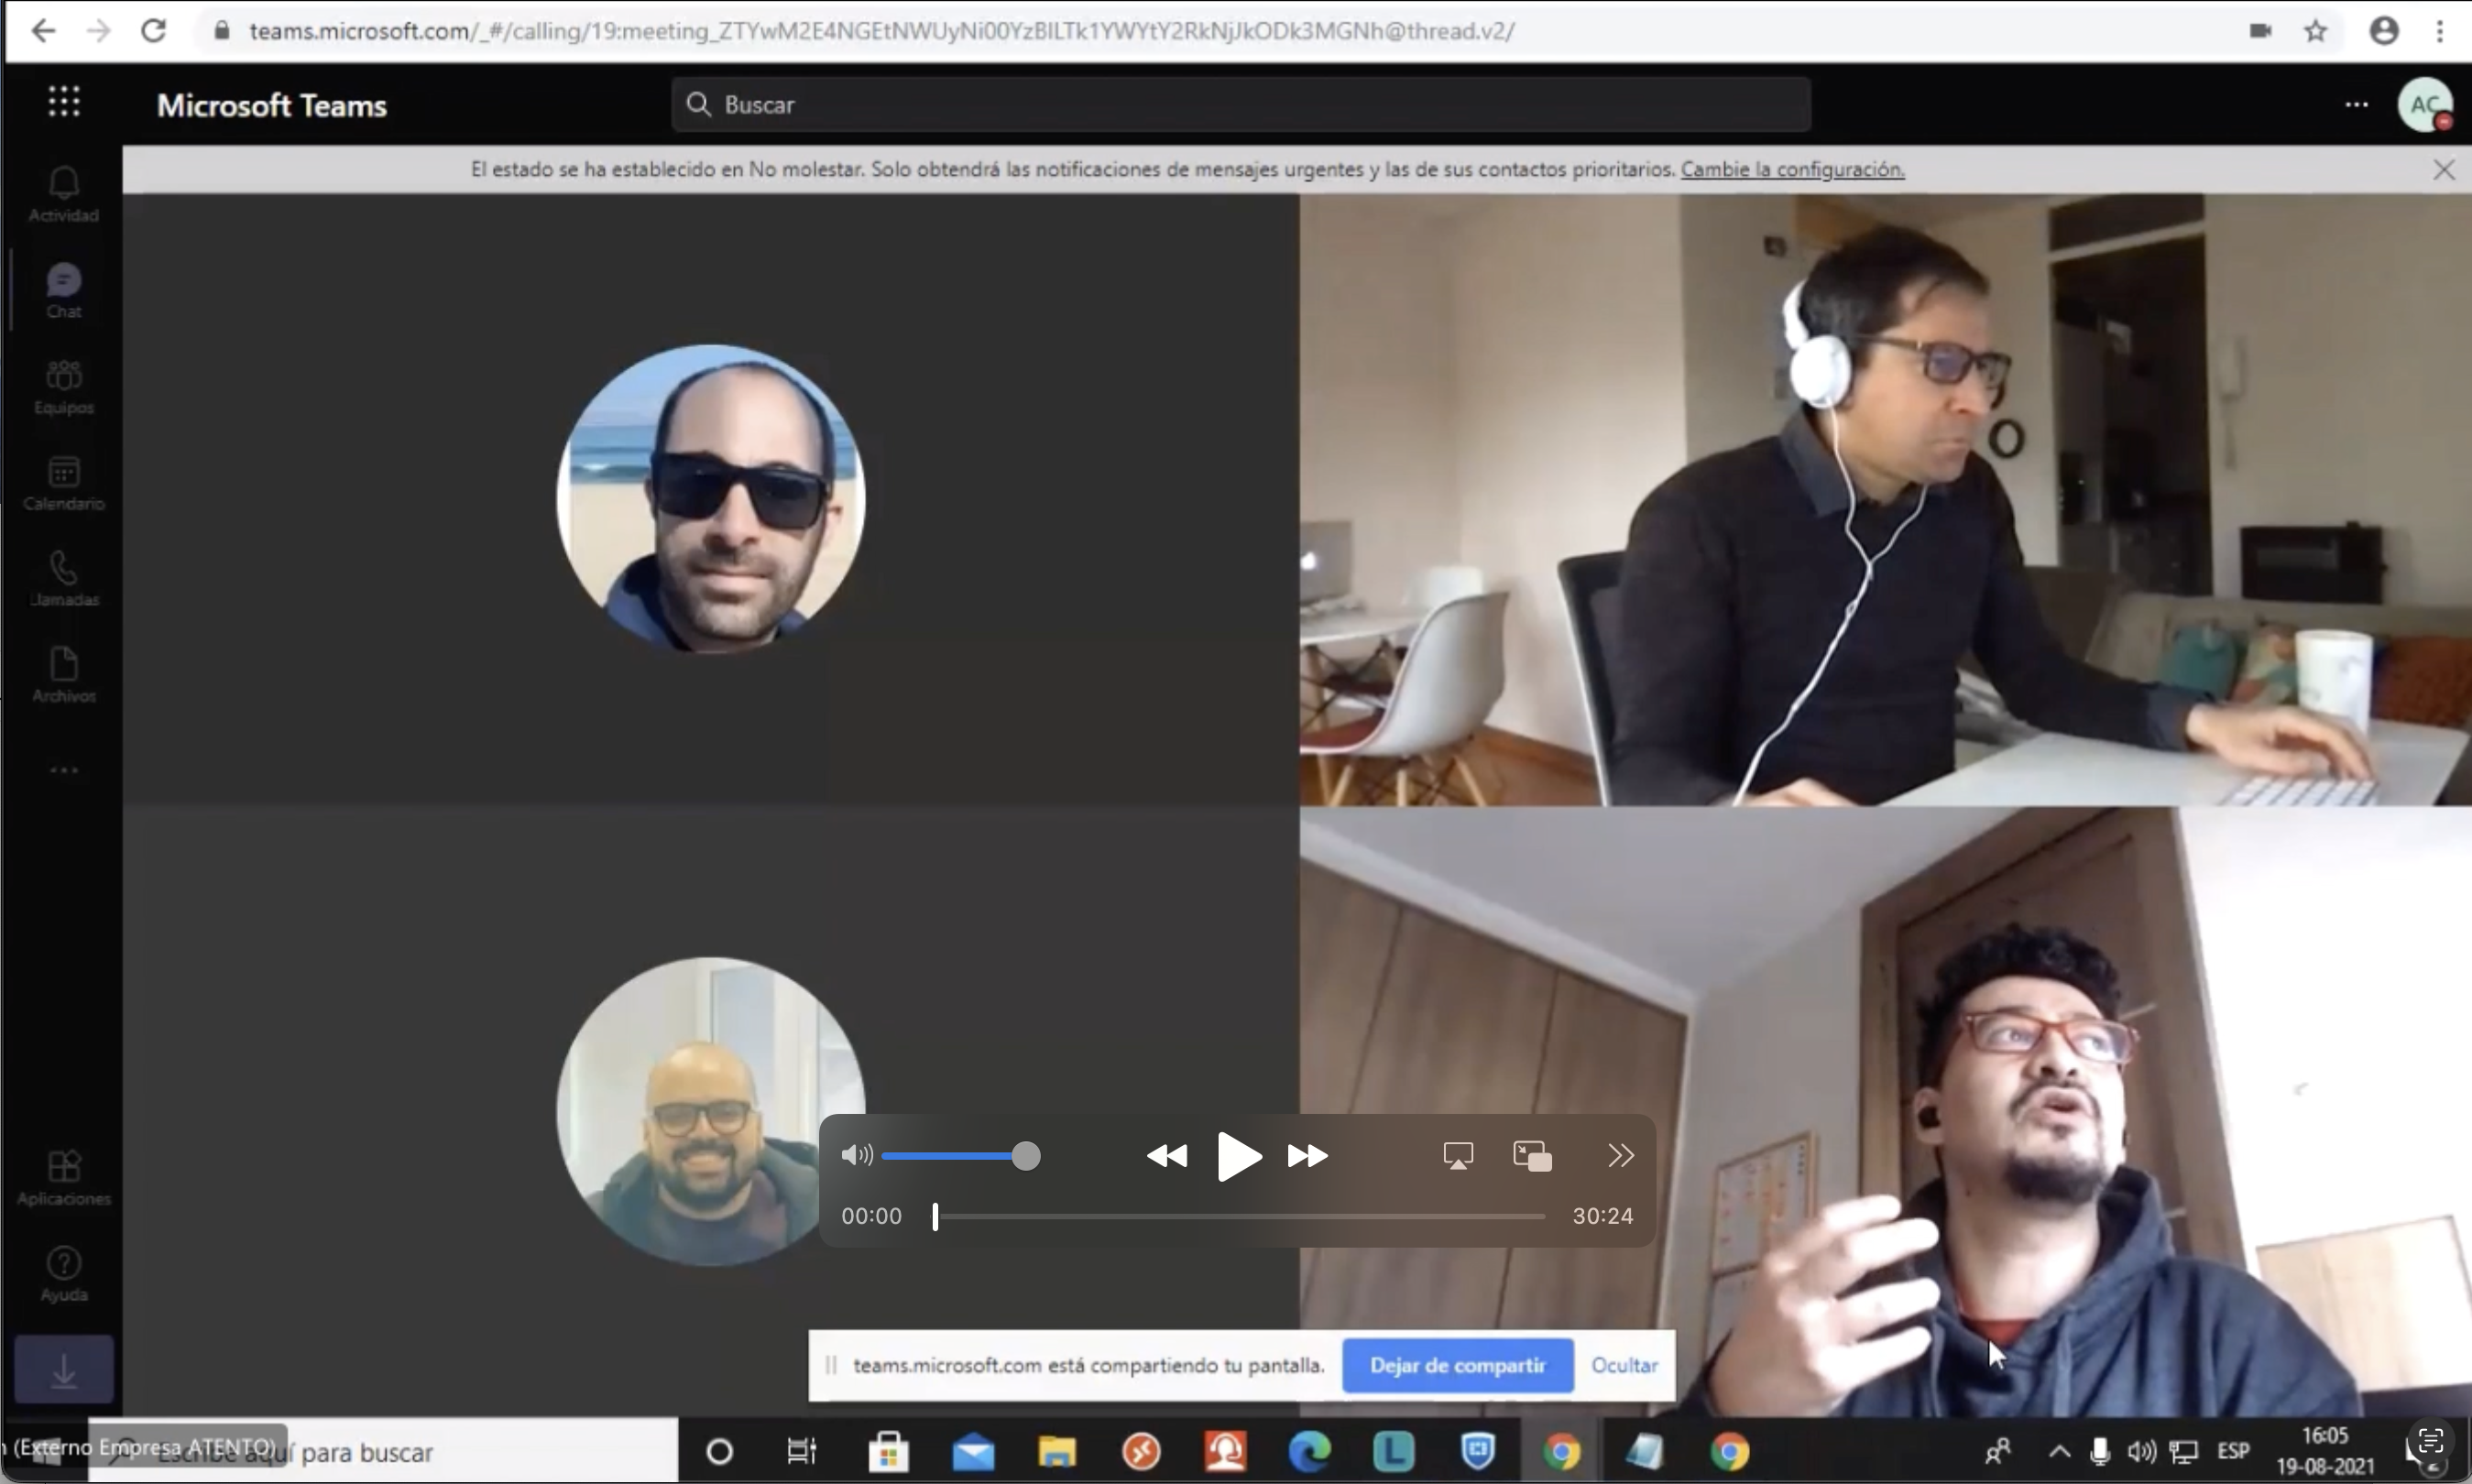Toggle AirPlay in video player controls

1458,1156
